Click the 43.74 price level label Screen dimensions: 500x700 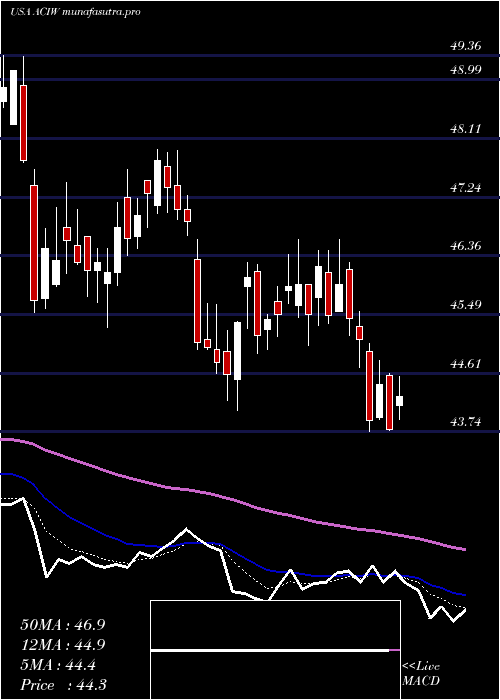click(466, 422)
